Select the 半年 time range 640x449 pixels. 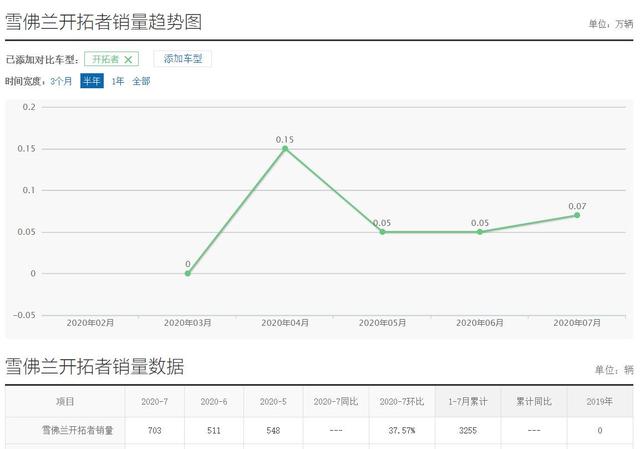[x=92, y=81]
